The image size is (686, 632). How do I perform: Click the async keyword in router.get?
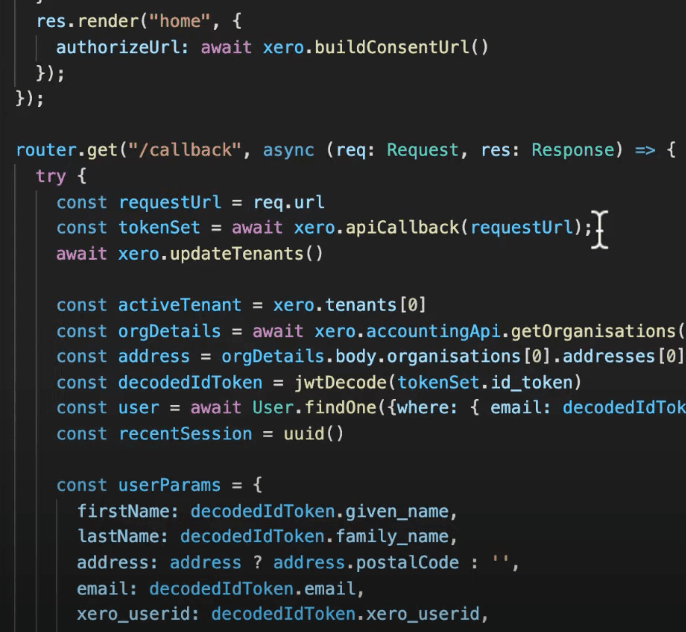click(288, 150)
